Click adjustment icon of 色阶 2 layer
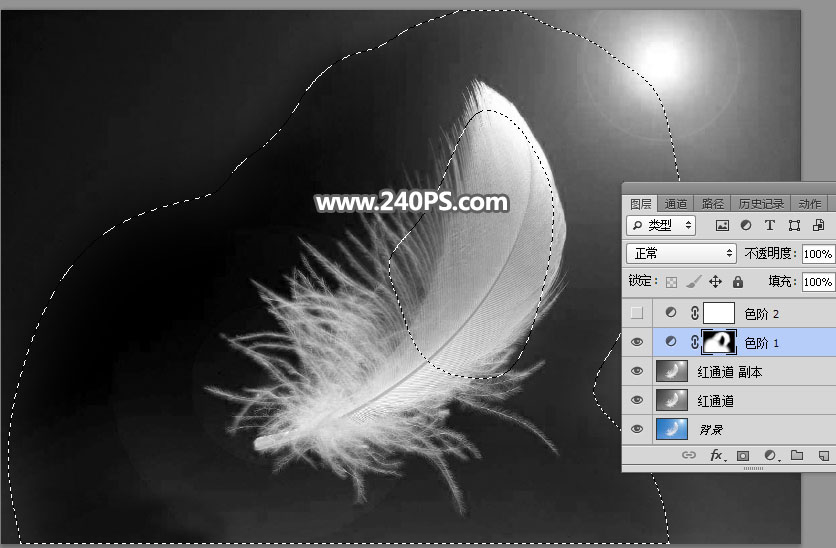Viewport: 836px width, 548px height. [x=671, y=313]
